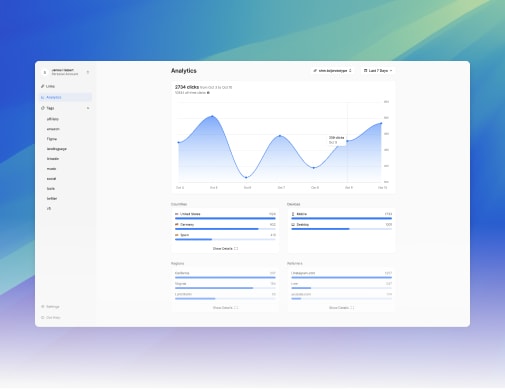The width and height of the screenshot is (505, 389).
Task: Click the Spain flag icon
Action: (177, 235)
